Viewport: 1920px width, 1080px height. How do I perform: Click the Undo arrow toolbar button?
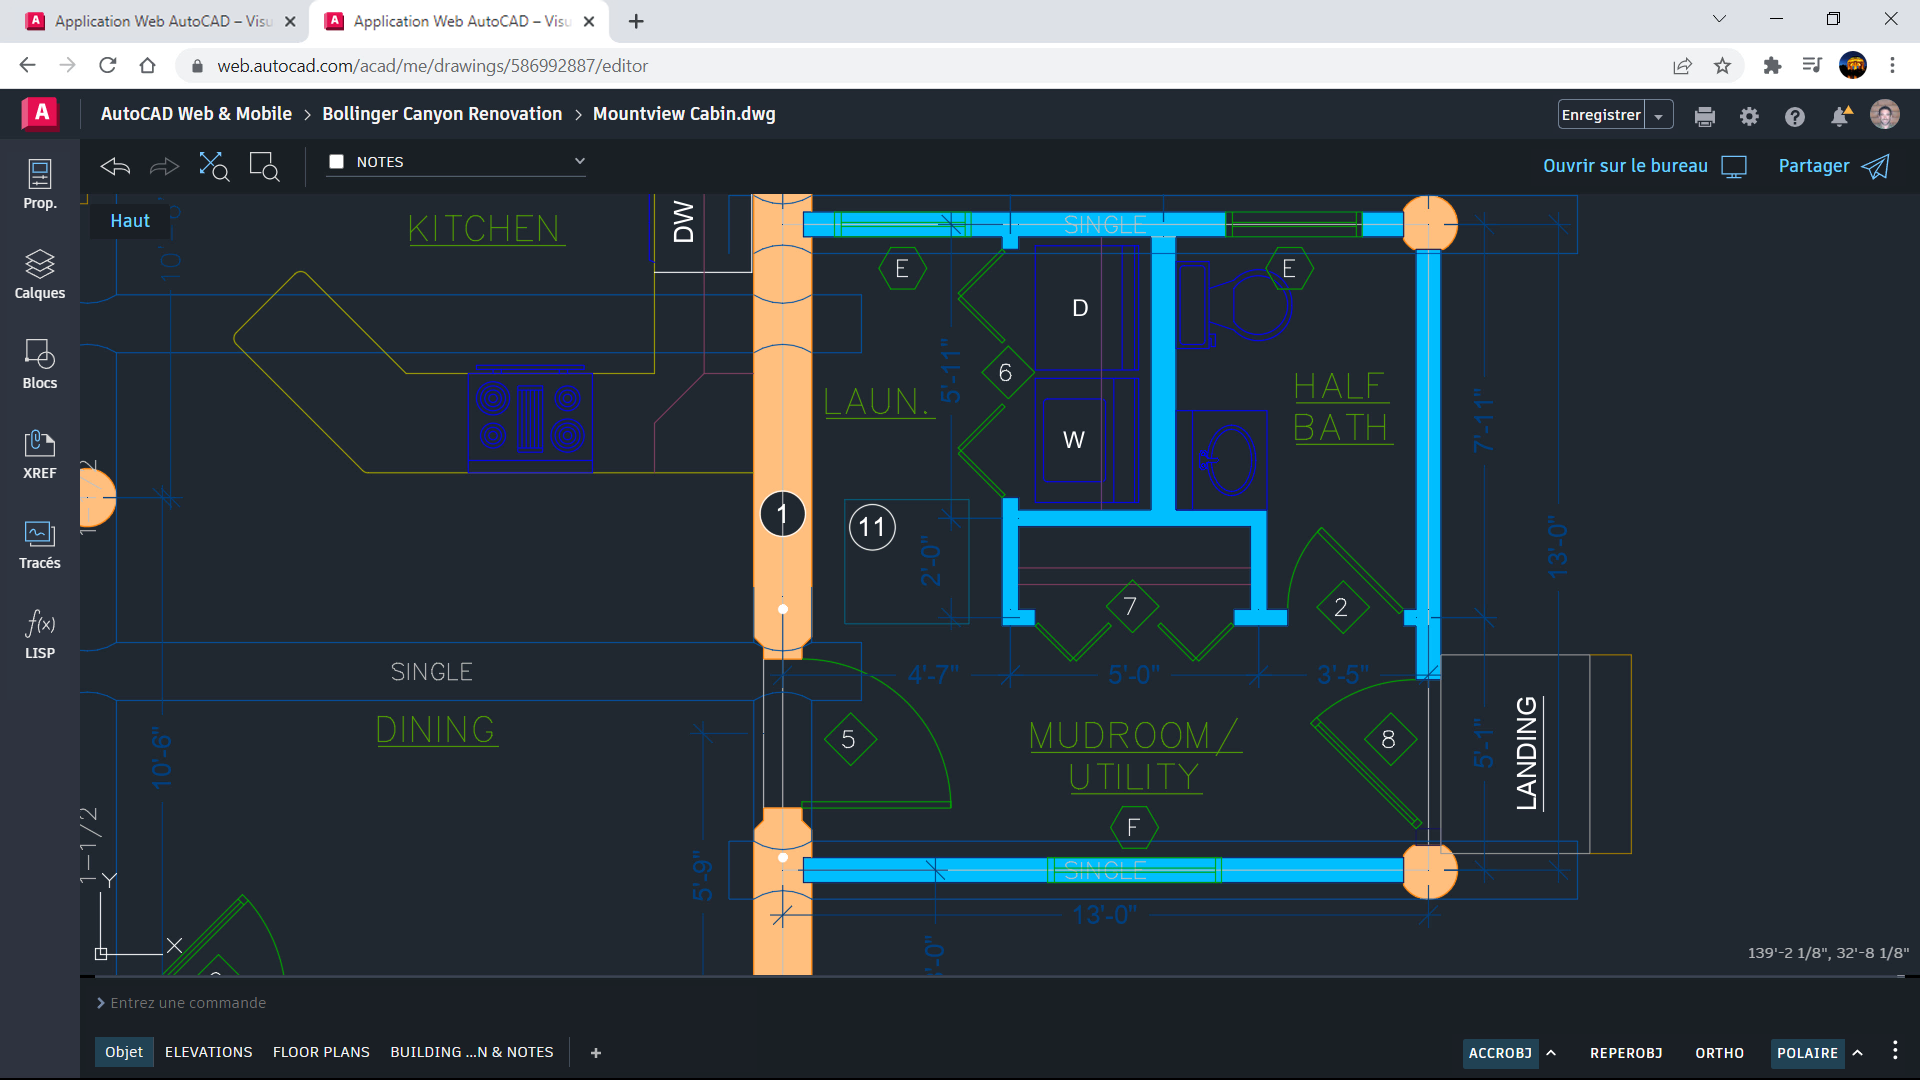tap(115, 165)
